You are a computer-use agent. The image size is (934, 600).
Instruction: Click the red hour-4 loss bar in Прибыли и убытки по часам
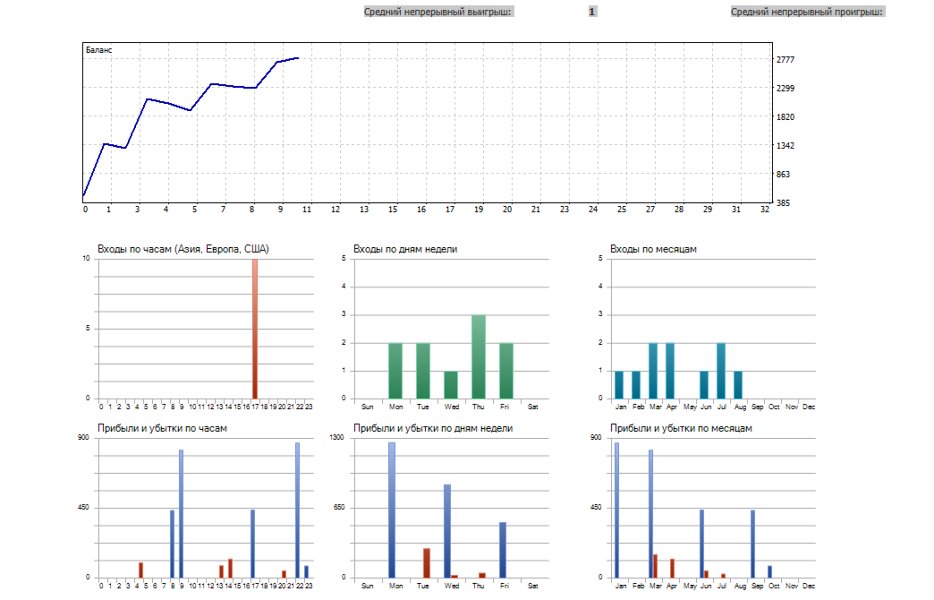[141, 570]
